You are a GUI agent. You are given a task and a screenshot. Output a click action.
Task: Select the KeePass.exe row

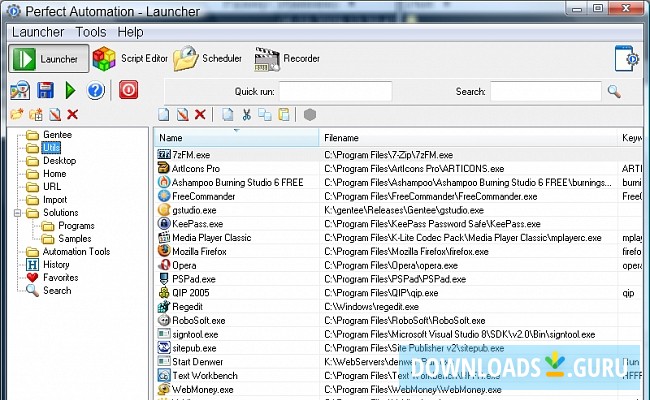[x=398, y=224]
